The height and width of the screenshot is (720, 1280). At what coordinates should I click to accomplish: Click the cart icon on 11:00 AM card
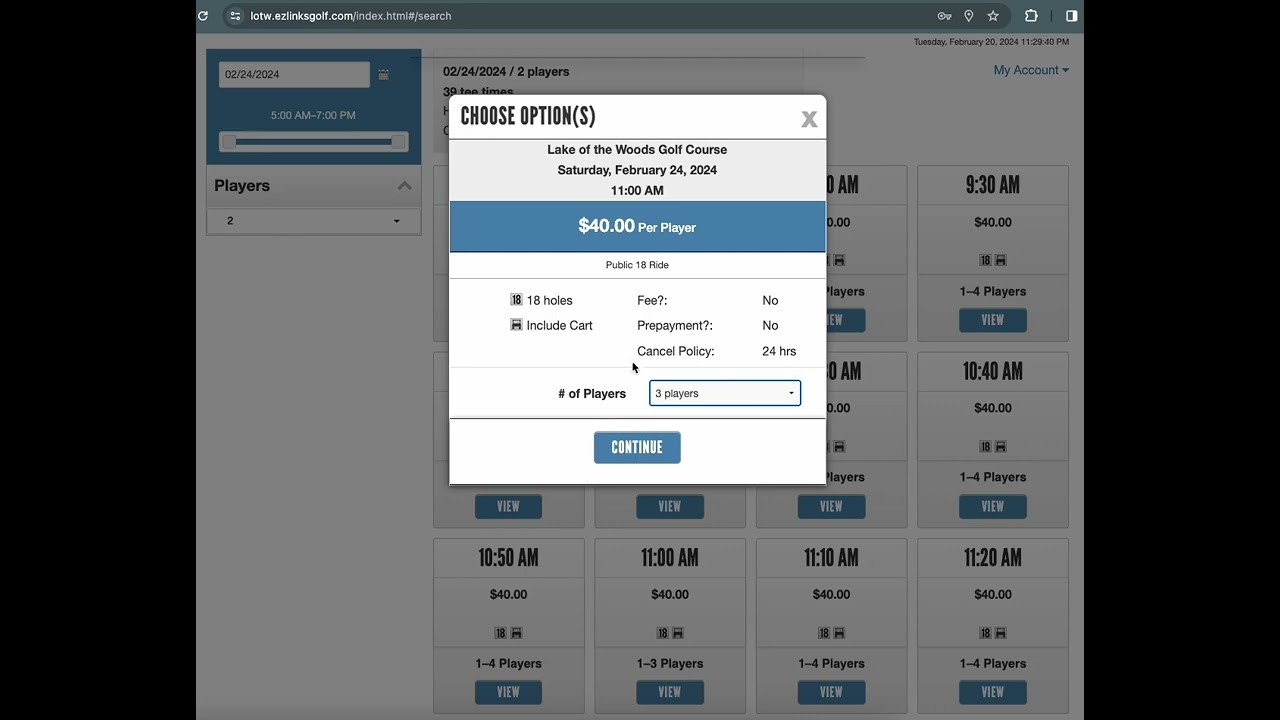[678, 633]
